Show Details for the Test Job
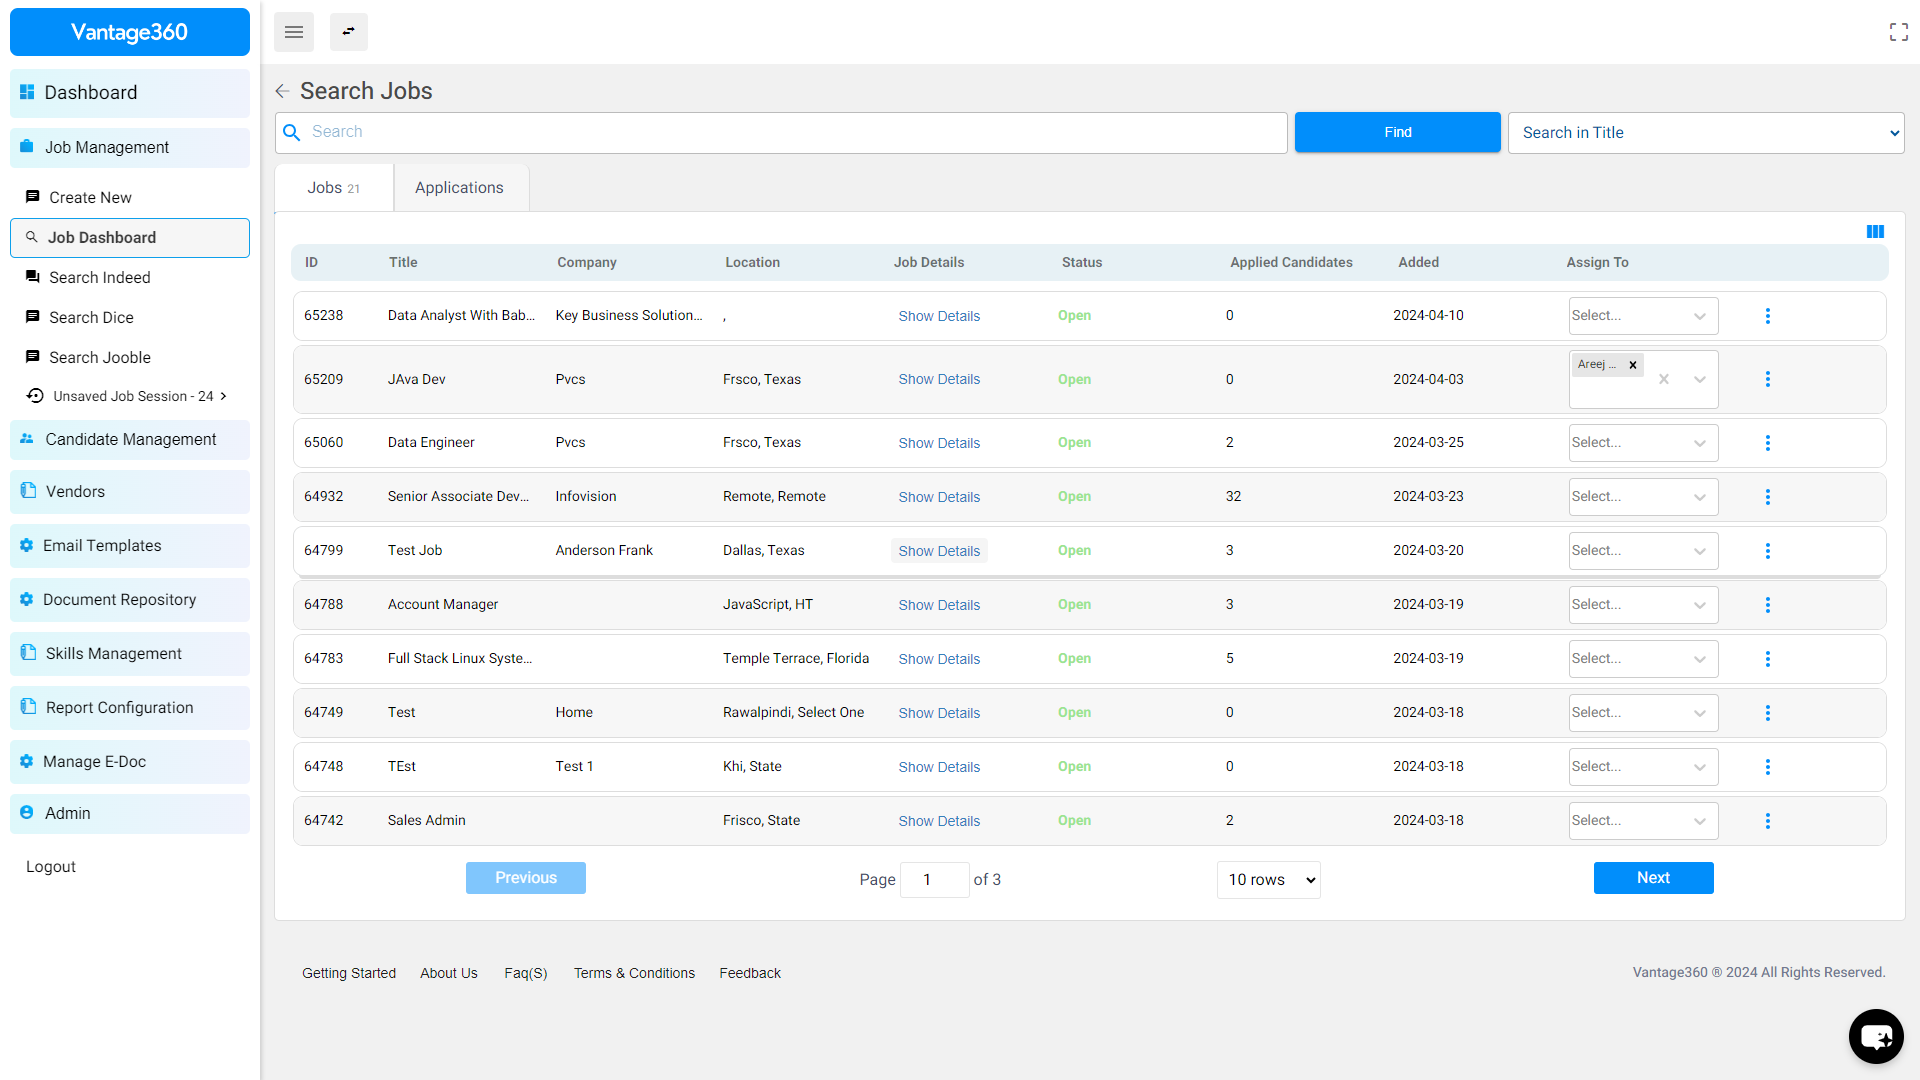 click(x=938, y=551)
